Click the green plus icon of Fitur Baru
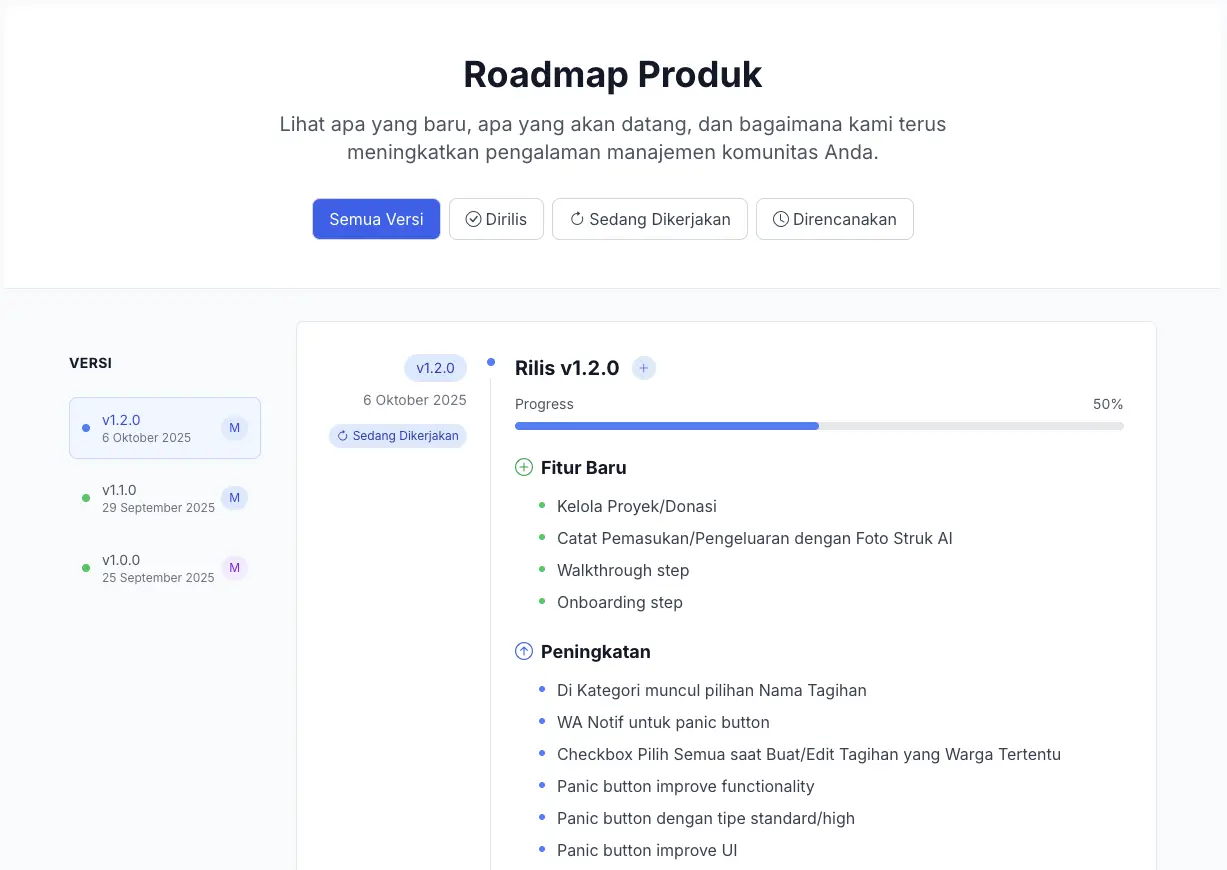The image size is (1227, 870). coord(524,467)
